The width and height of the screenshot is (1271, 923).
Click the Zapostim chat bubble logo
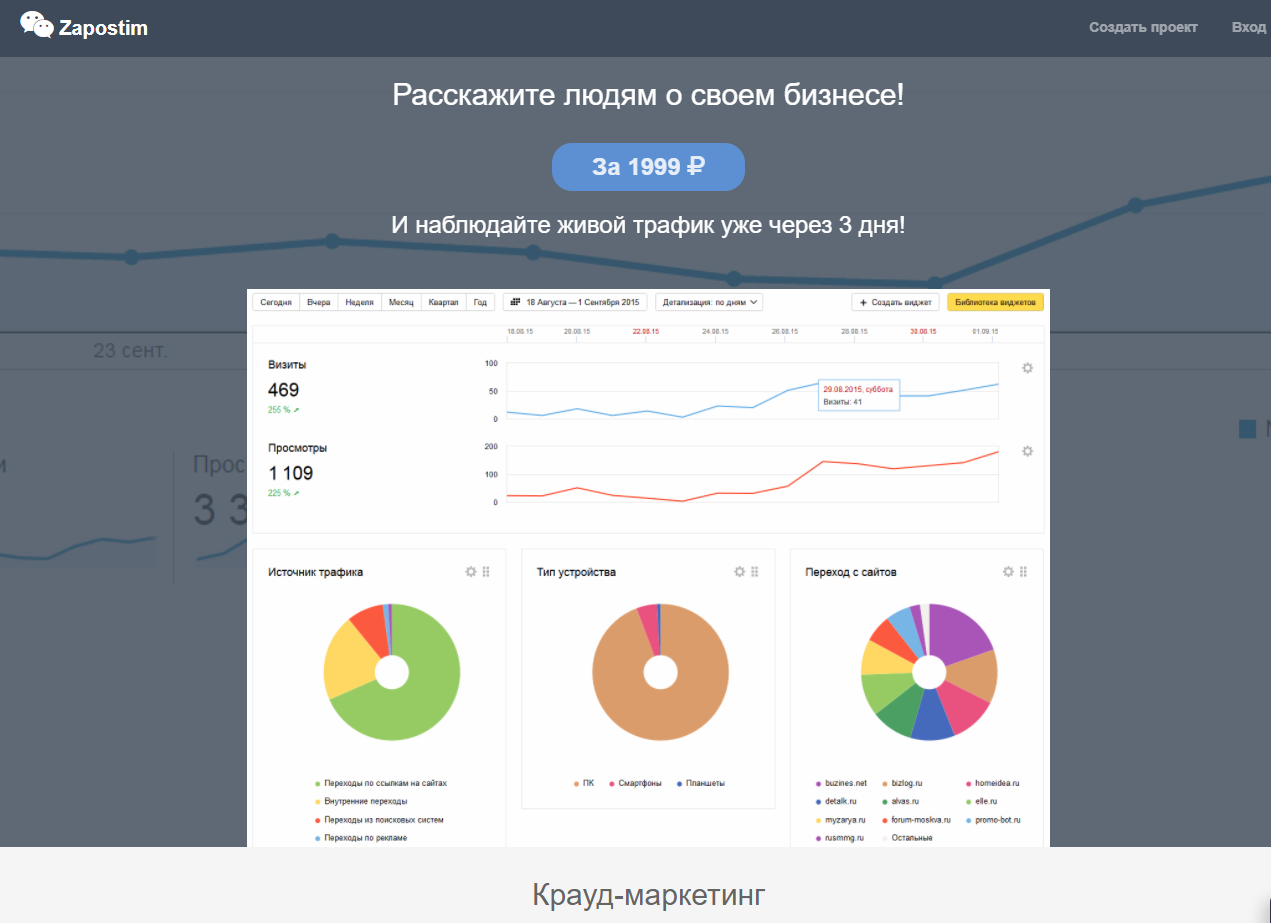(x=37, y=25)
